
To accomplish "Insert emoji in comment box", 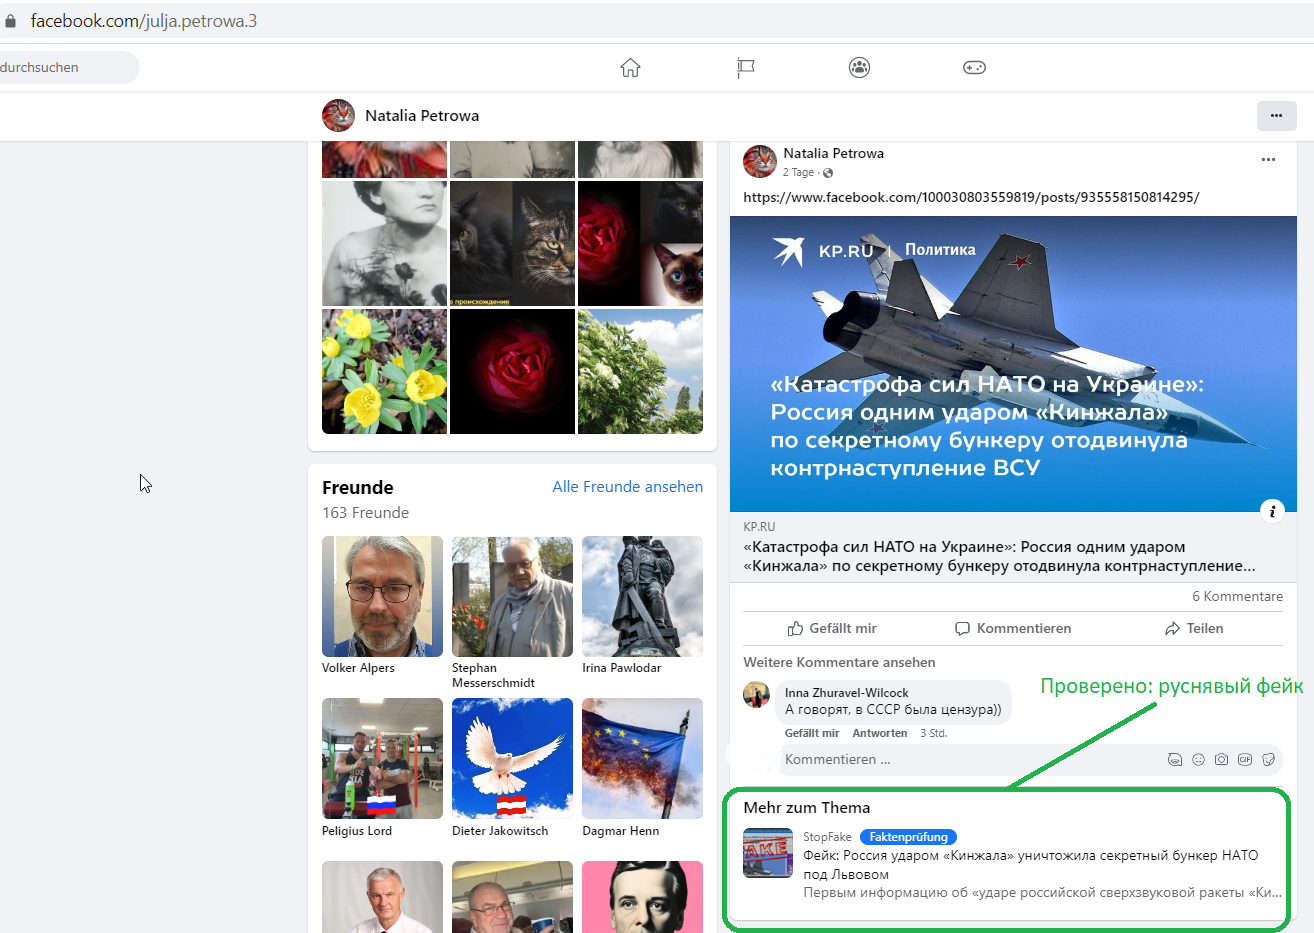I will tap(1198, 760).
